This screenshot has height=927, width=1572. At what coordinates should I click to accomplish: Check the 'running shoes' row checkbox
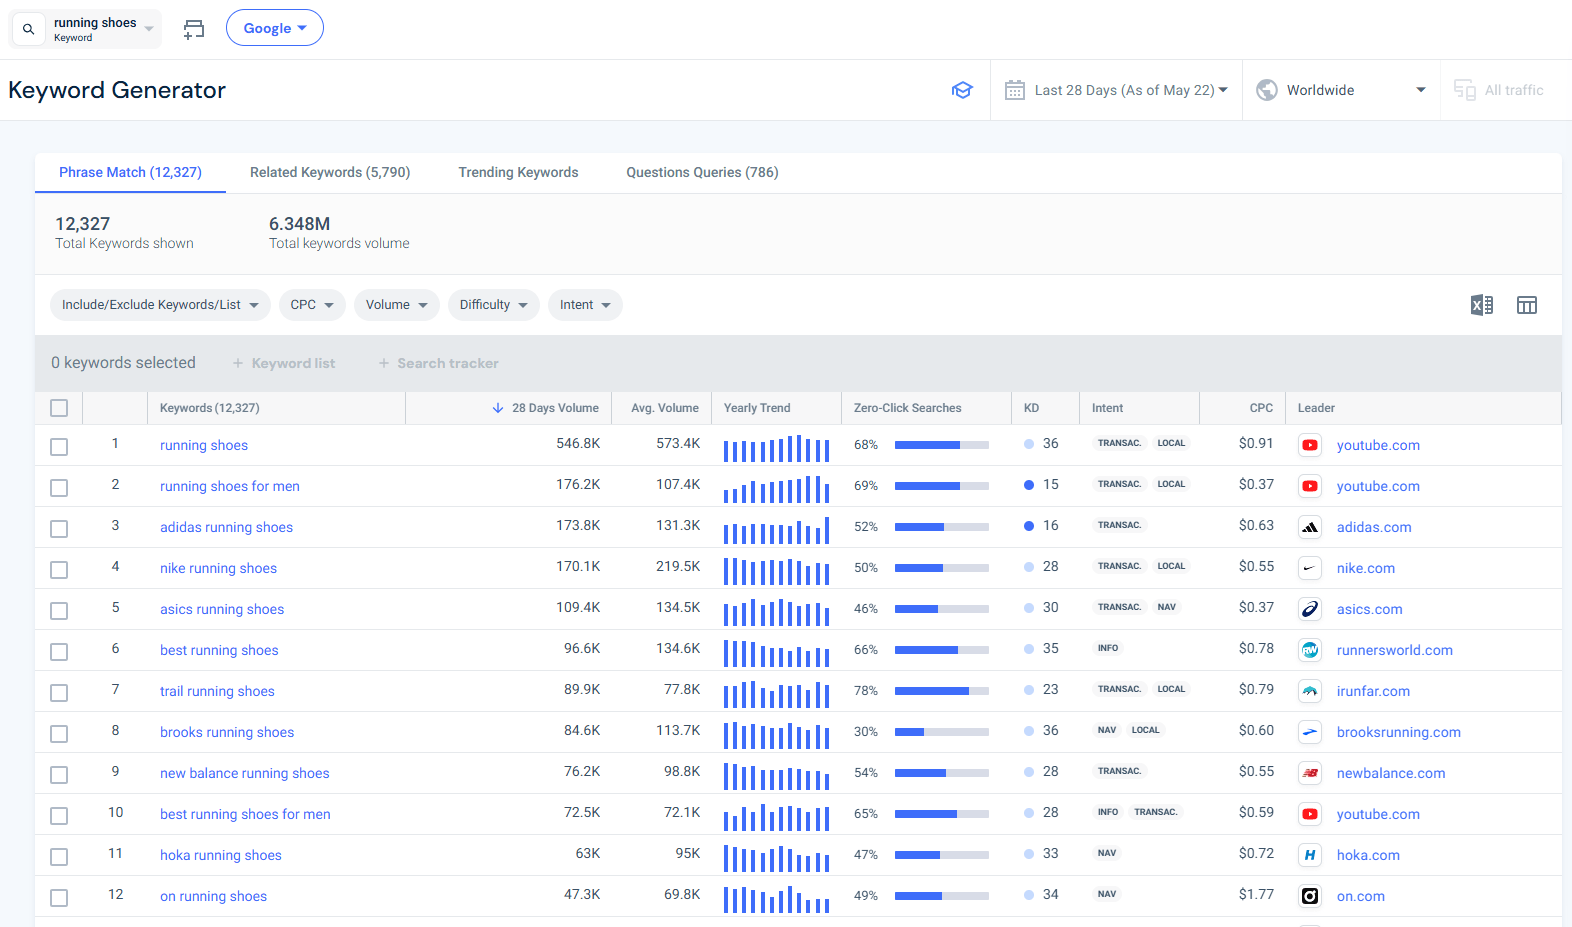[x=59, y=447]
